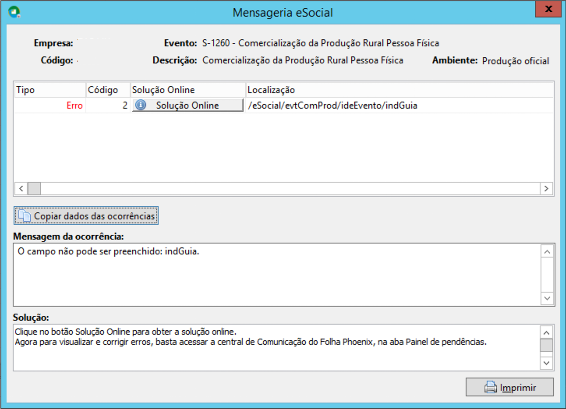This screenshot has width=566, height=409.
Task: Select the code value 2 cell
Action: (108, 106)
